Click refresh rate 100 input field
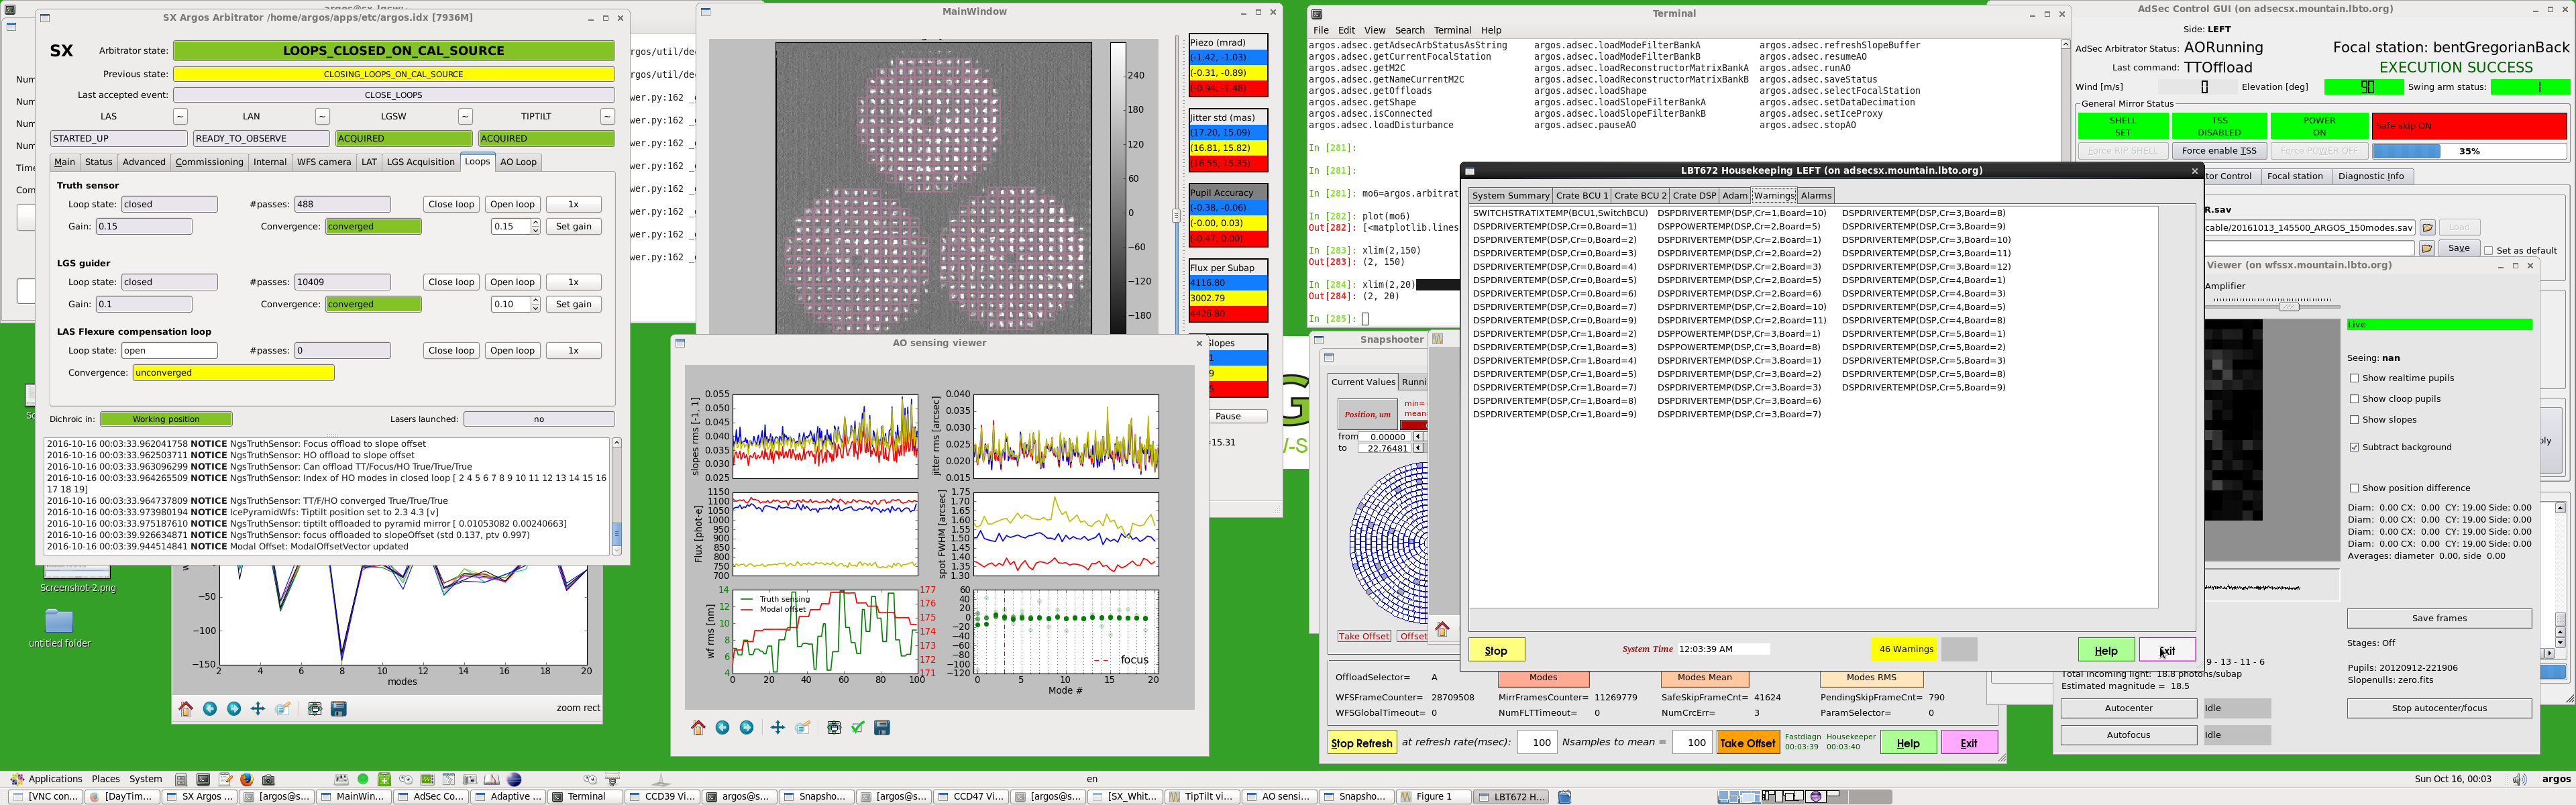 [1537, 743]
